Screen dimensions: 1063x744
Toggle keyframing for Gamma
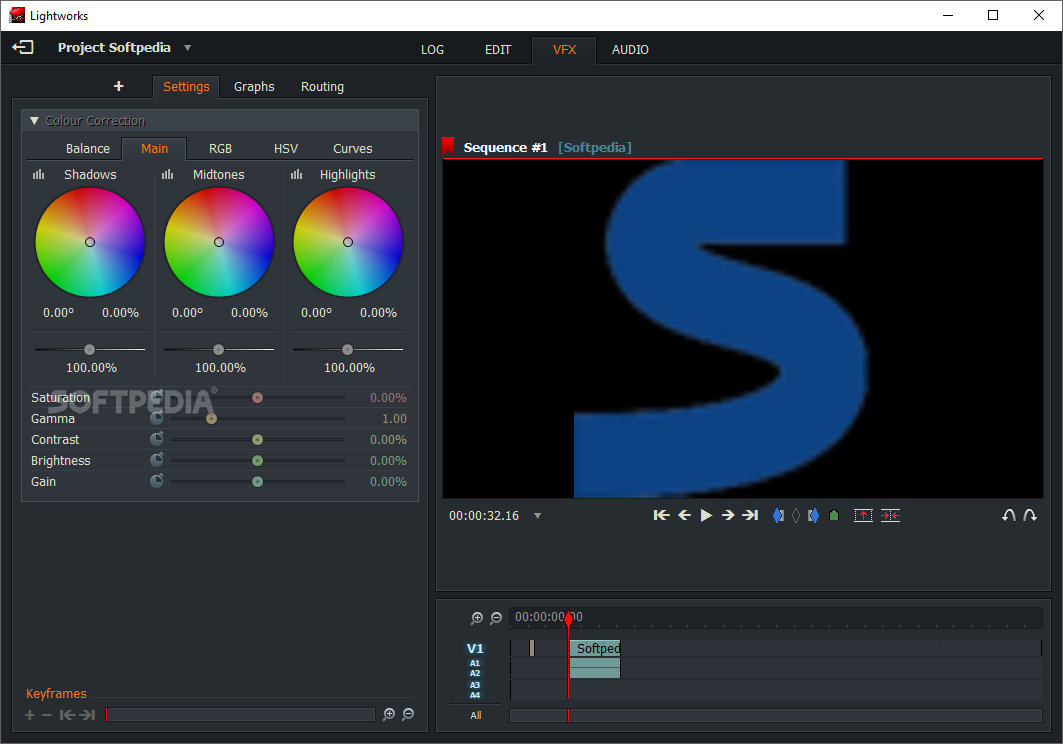157,418
